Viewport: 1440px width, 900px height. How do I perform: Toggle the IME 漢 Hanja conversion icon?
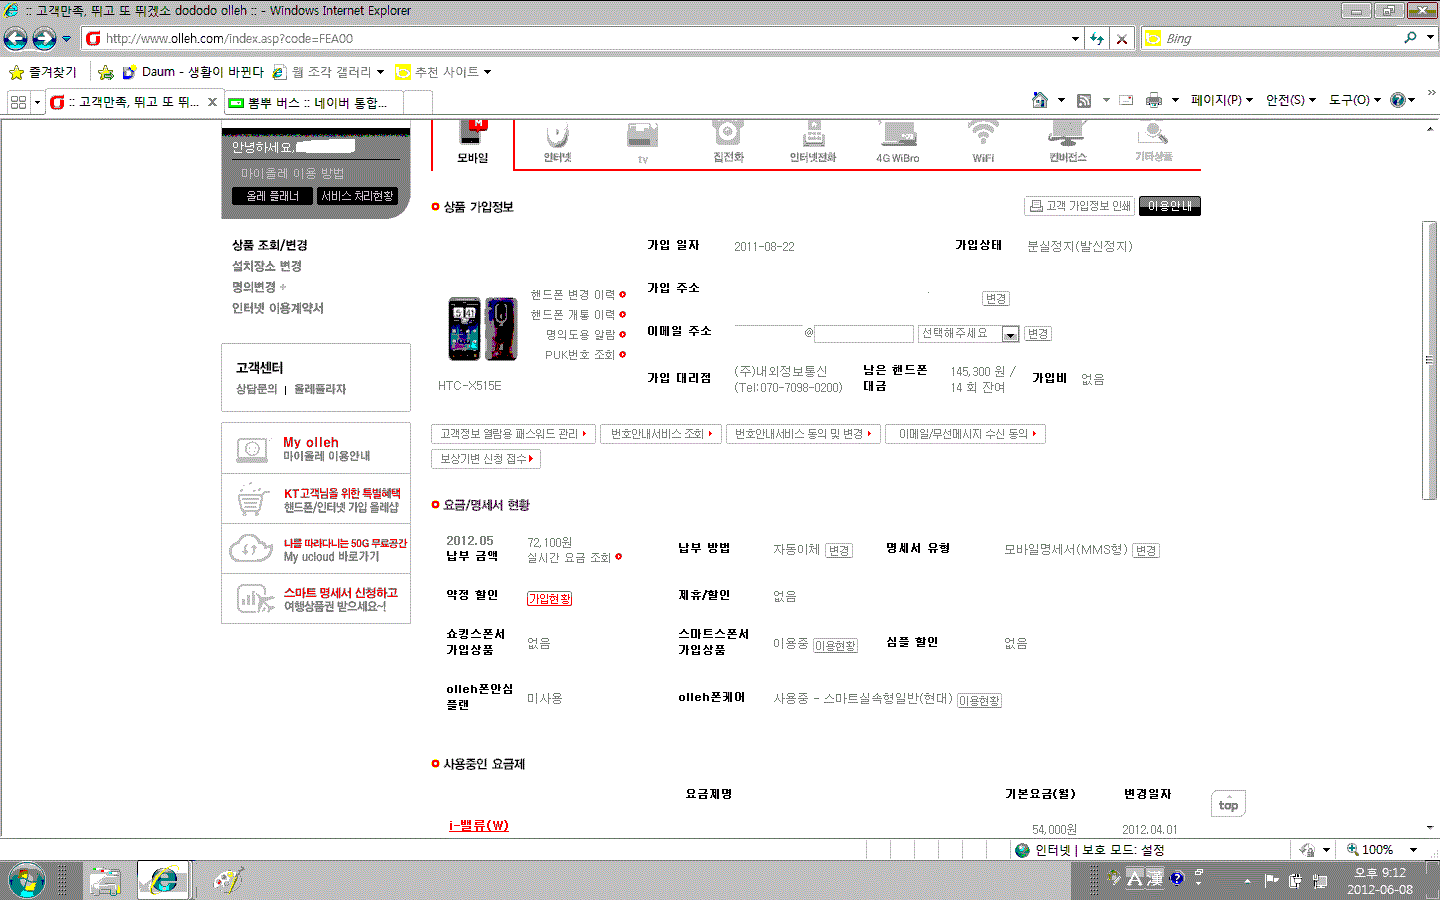[1155, 878]
